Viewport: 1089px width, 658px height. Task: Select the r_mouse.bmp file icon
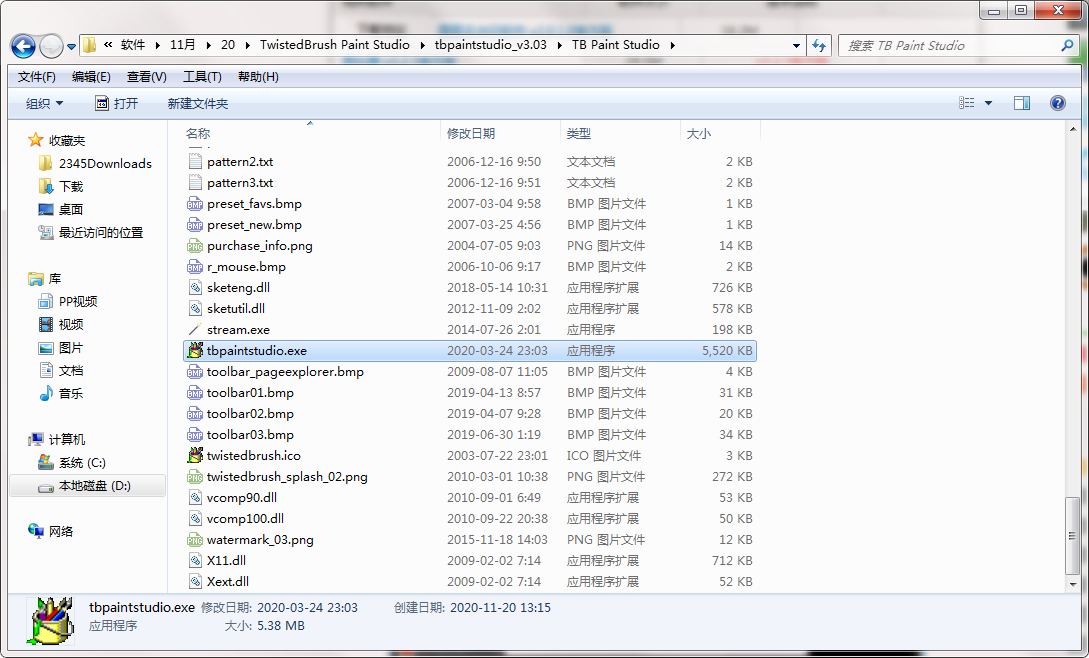195,266
